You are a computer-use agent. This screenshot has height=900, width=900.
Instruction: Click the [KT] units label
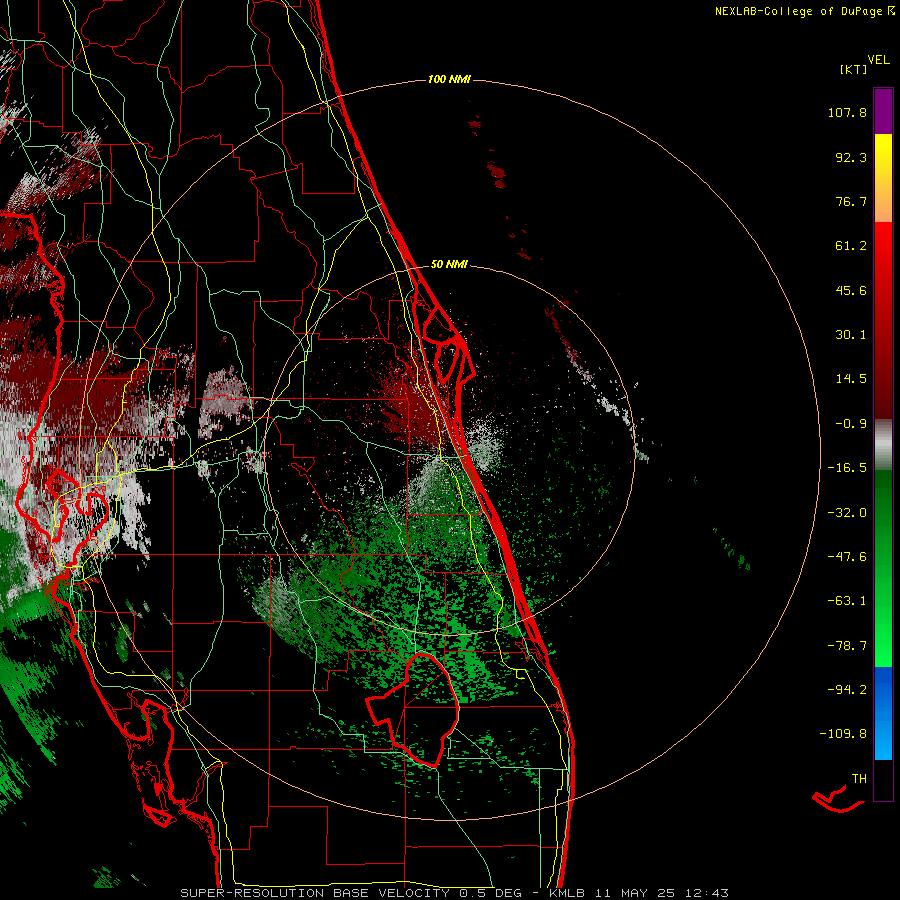(x=854, y=69)
